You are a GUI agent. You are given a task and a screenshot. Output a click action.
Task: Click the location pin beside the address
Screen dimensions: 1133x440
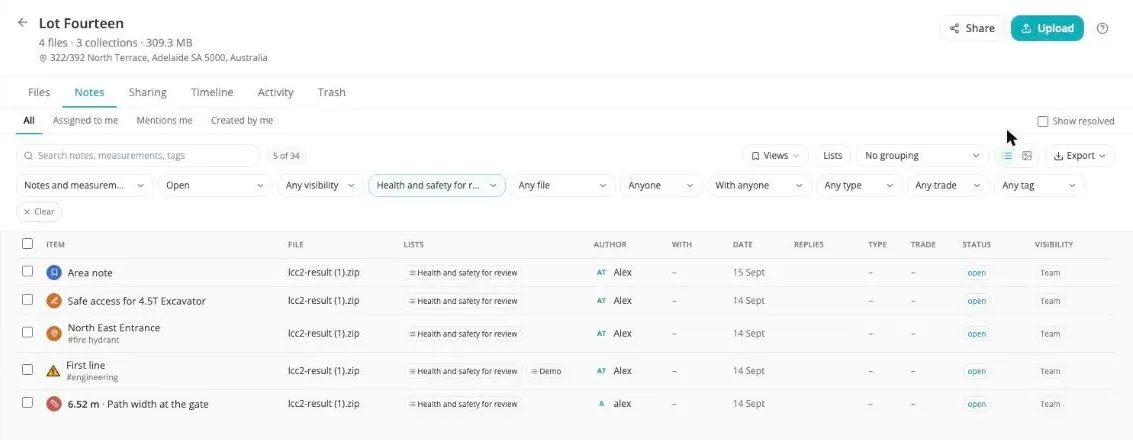click(x=43, y=58)
